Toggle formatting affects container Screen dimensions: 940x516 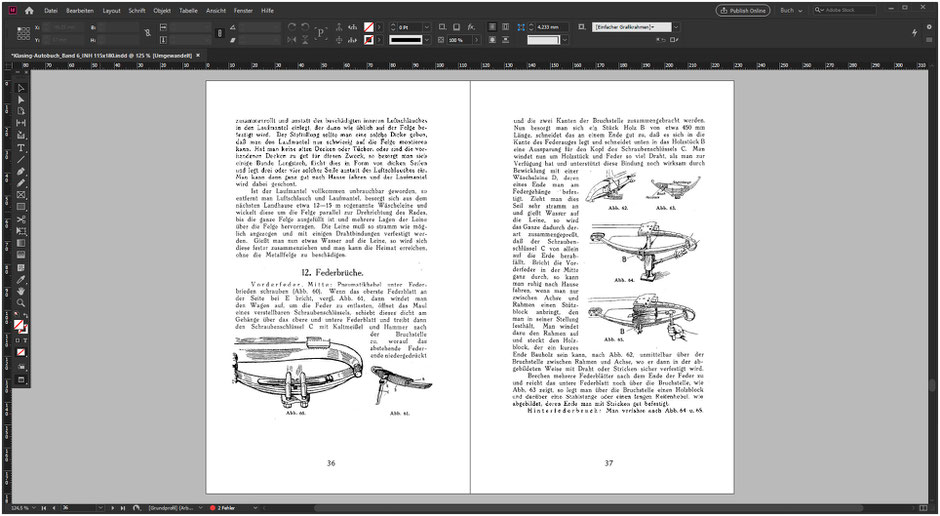pos(17,340)
